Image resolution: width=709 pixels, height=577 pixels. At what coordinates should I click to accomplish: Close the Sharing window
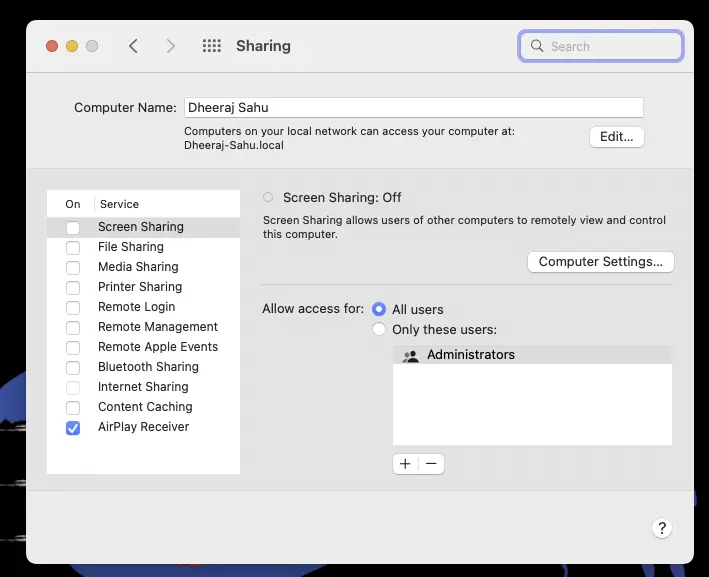tap(52, 46)
